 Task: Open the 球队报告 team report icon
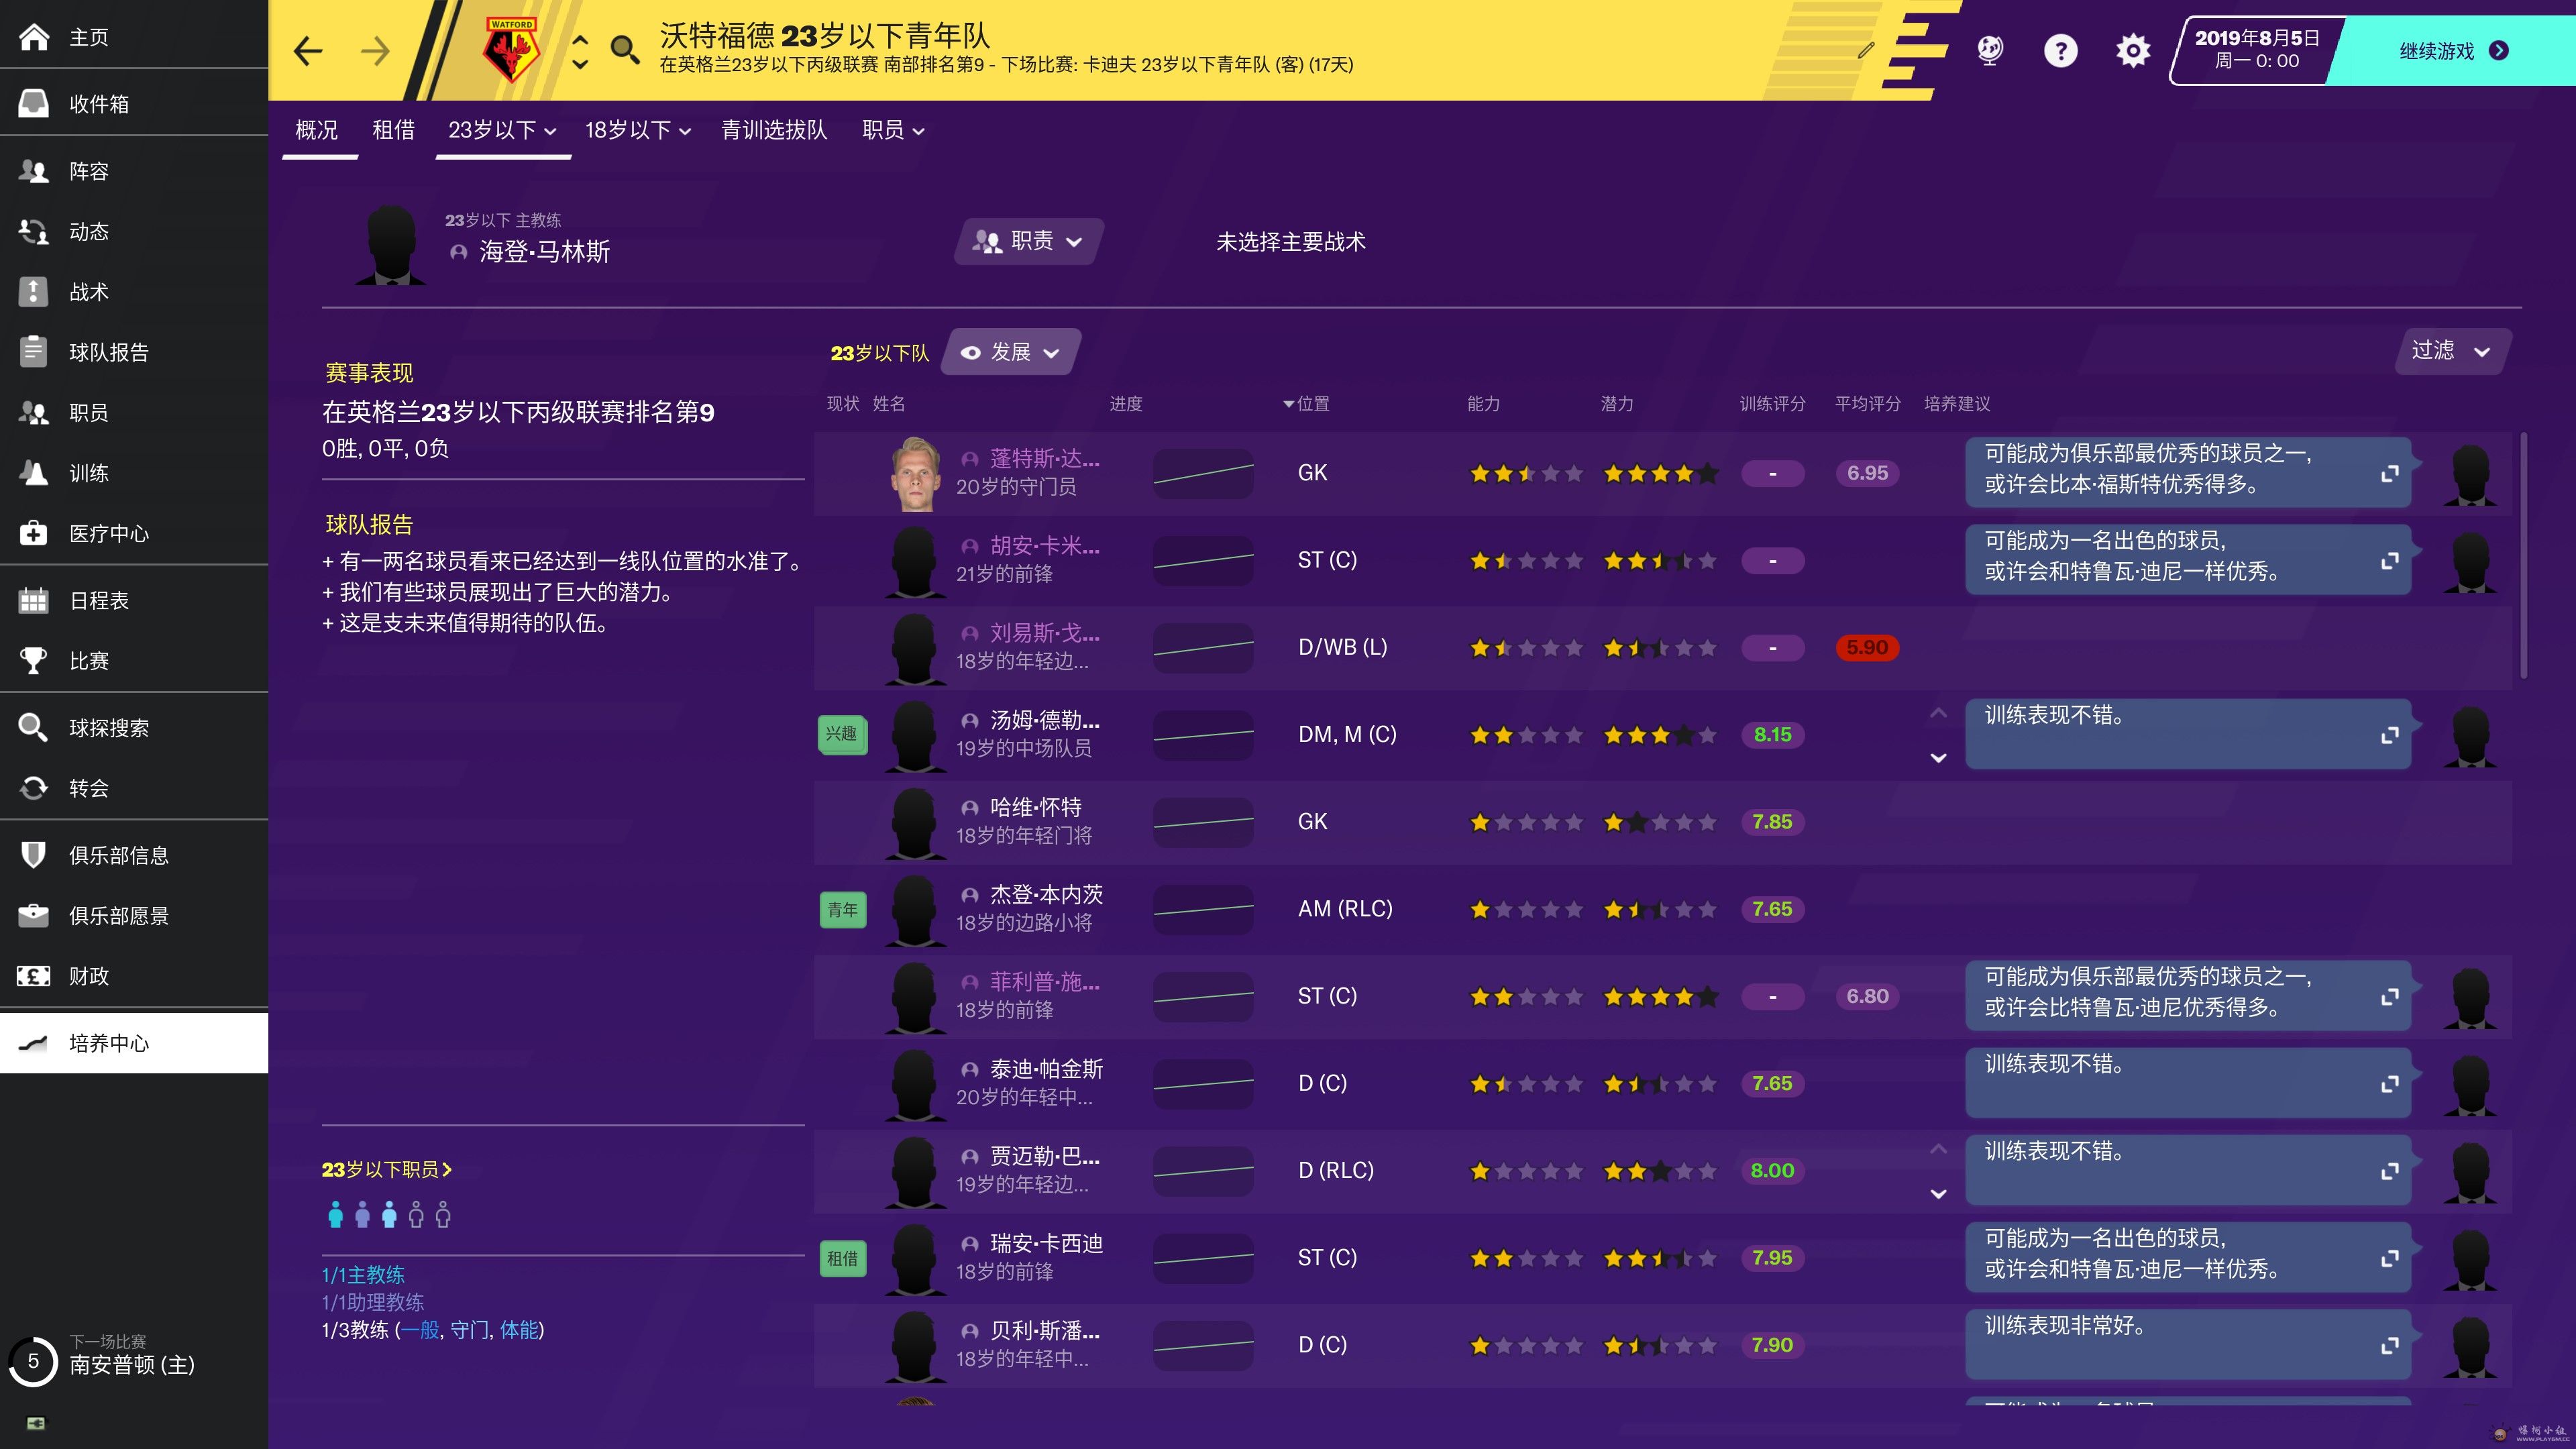click(x=33, y=351)
